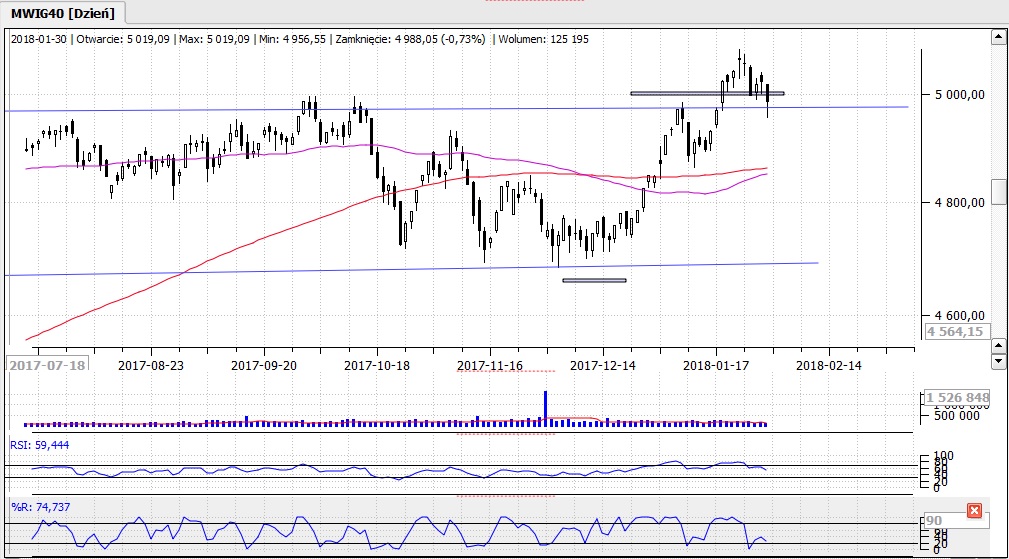
Task: Click the 2018-02-14 date axis label
Action: coord(829,365)
